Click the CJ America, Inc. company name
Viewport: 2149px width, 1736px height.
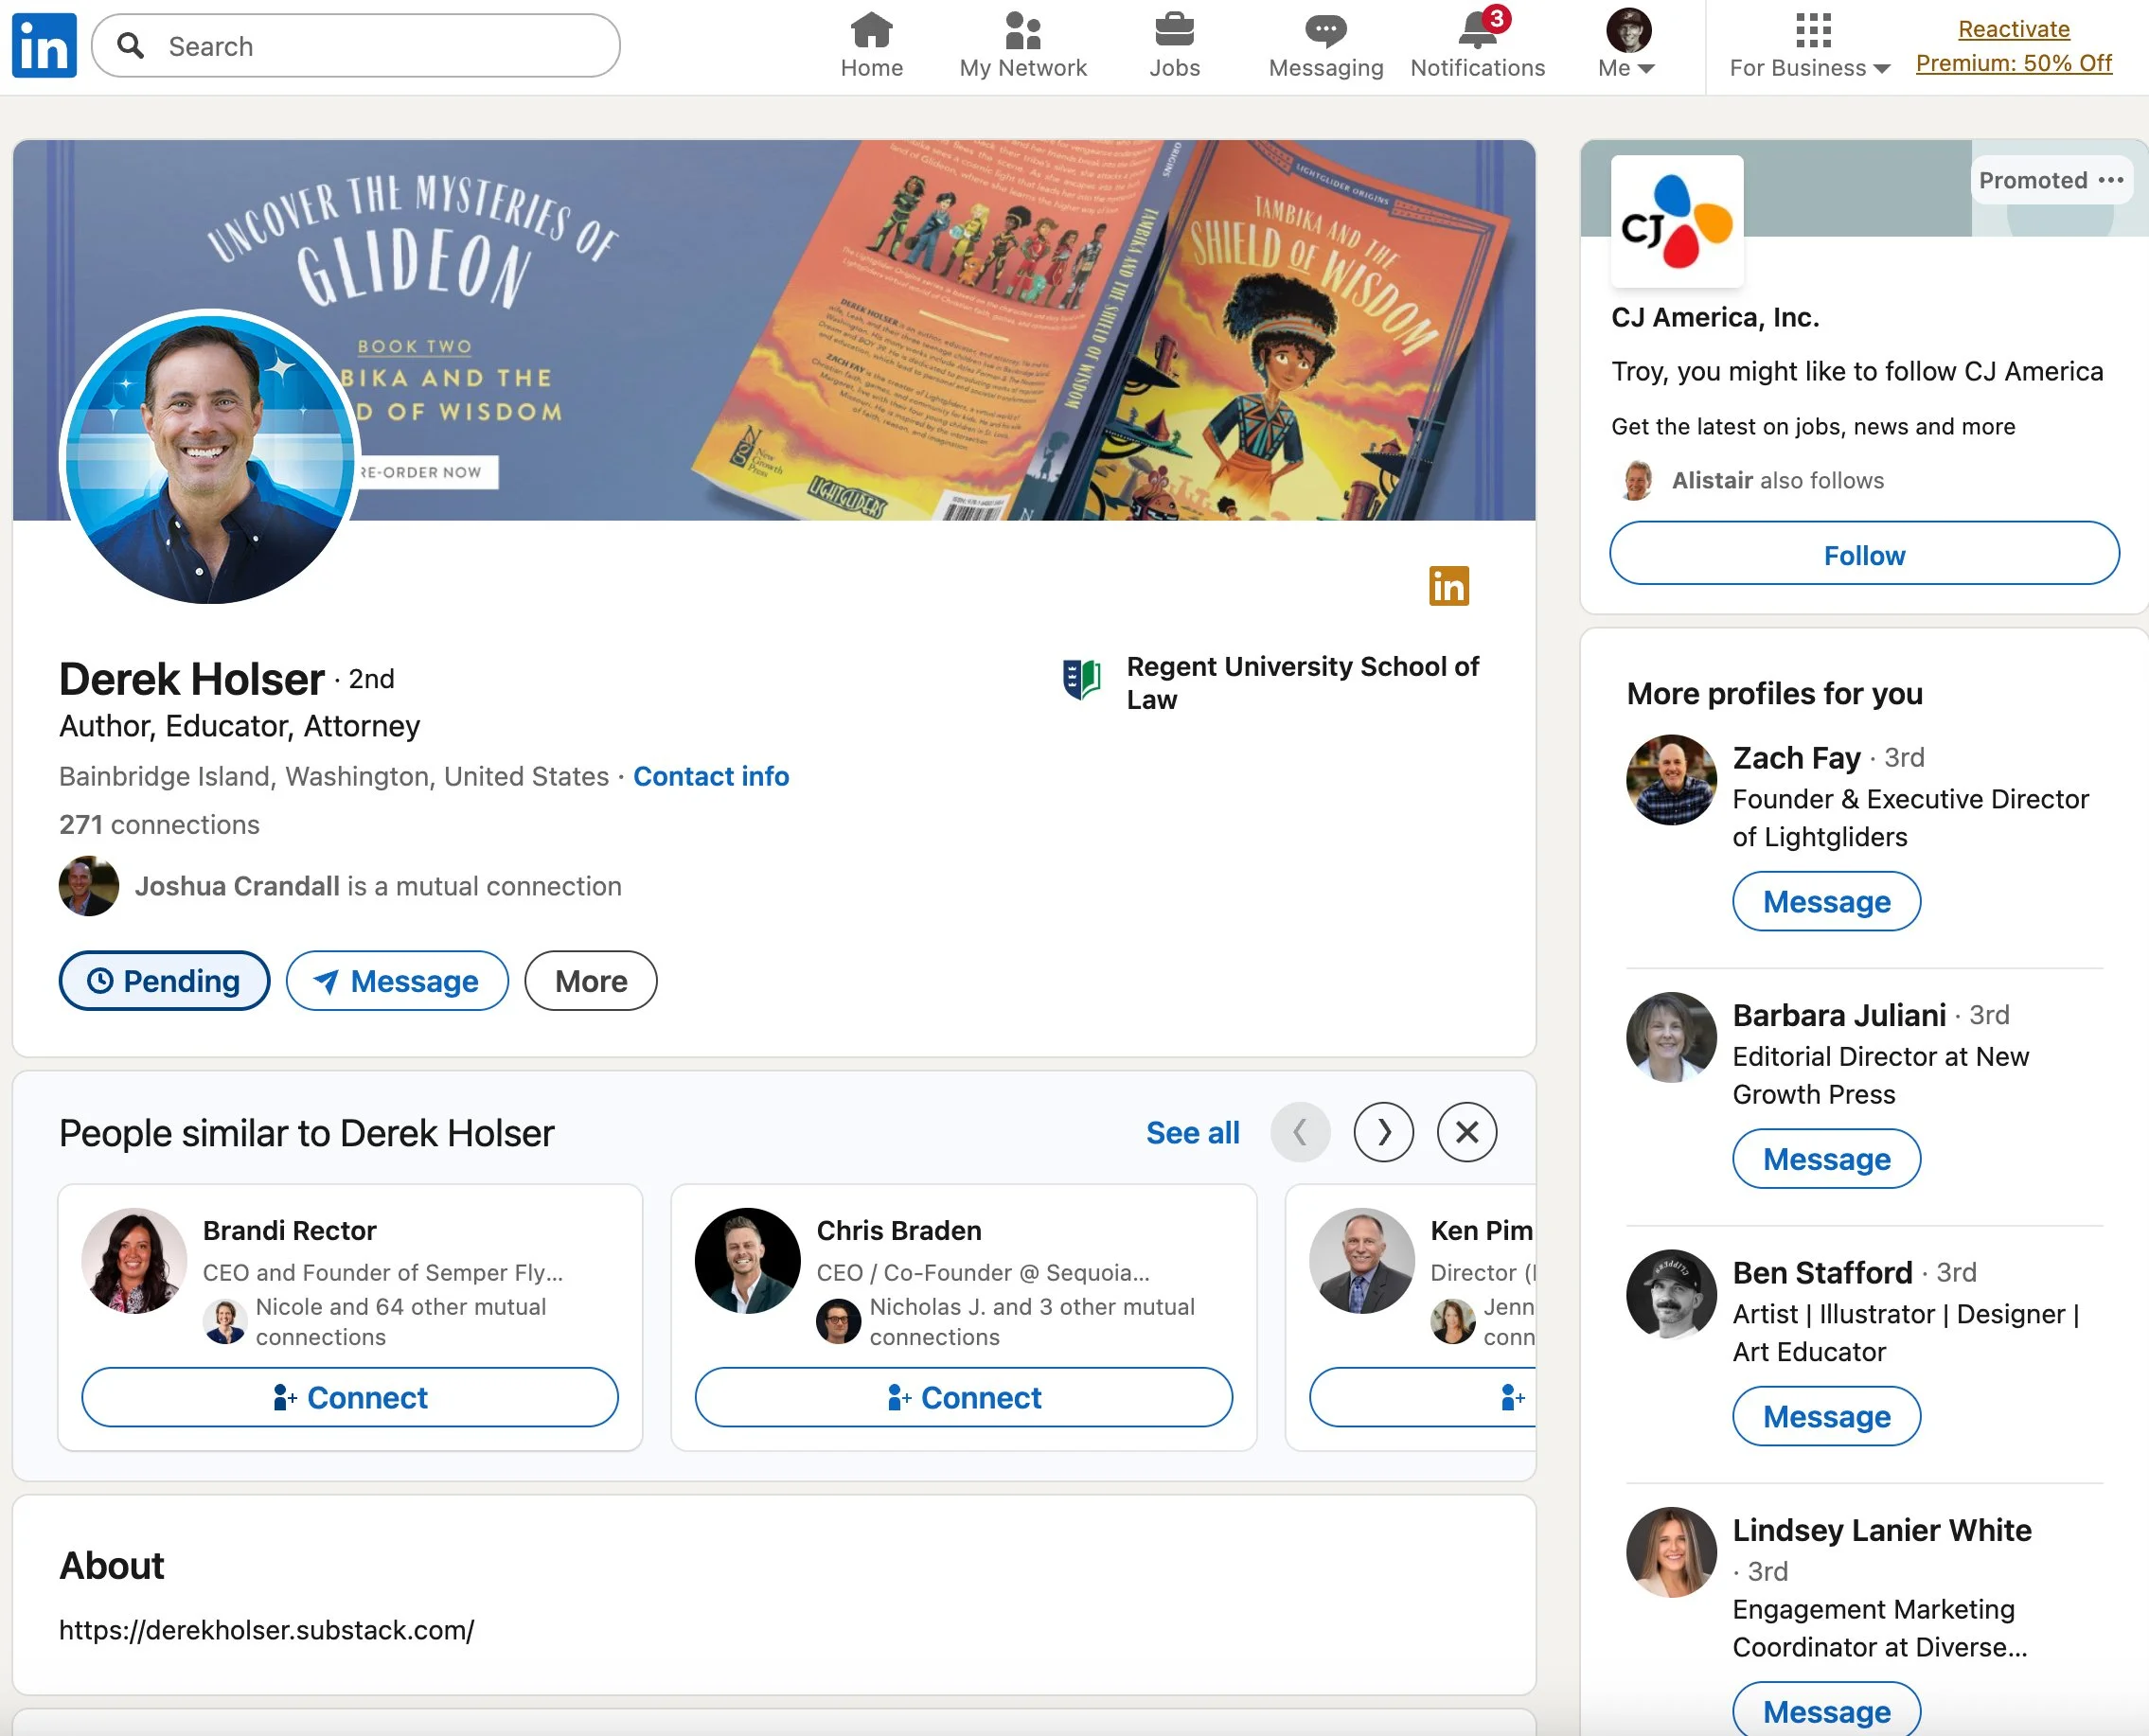(1715, 317)
